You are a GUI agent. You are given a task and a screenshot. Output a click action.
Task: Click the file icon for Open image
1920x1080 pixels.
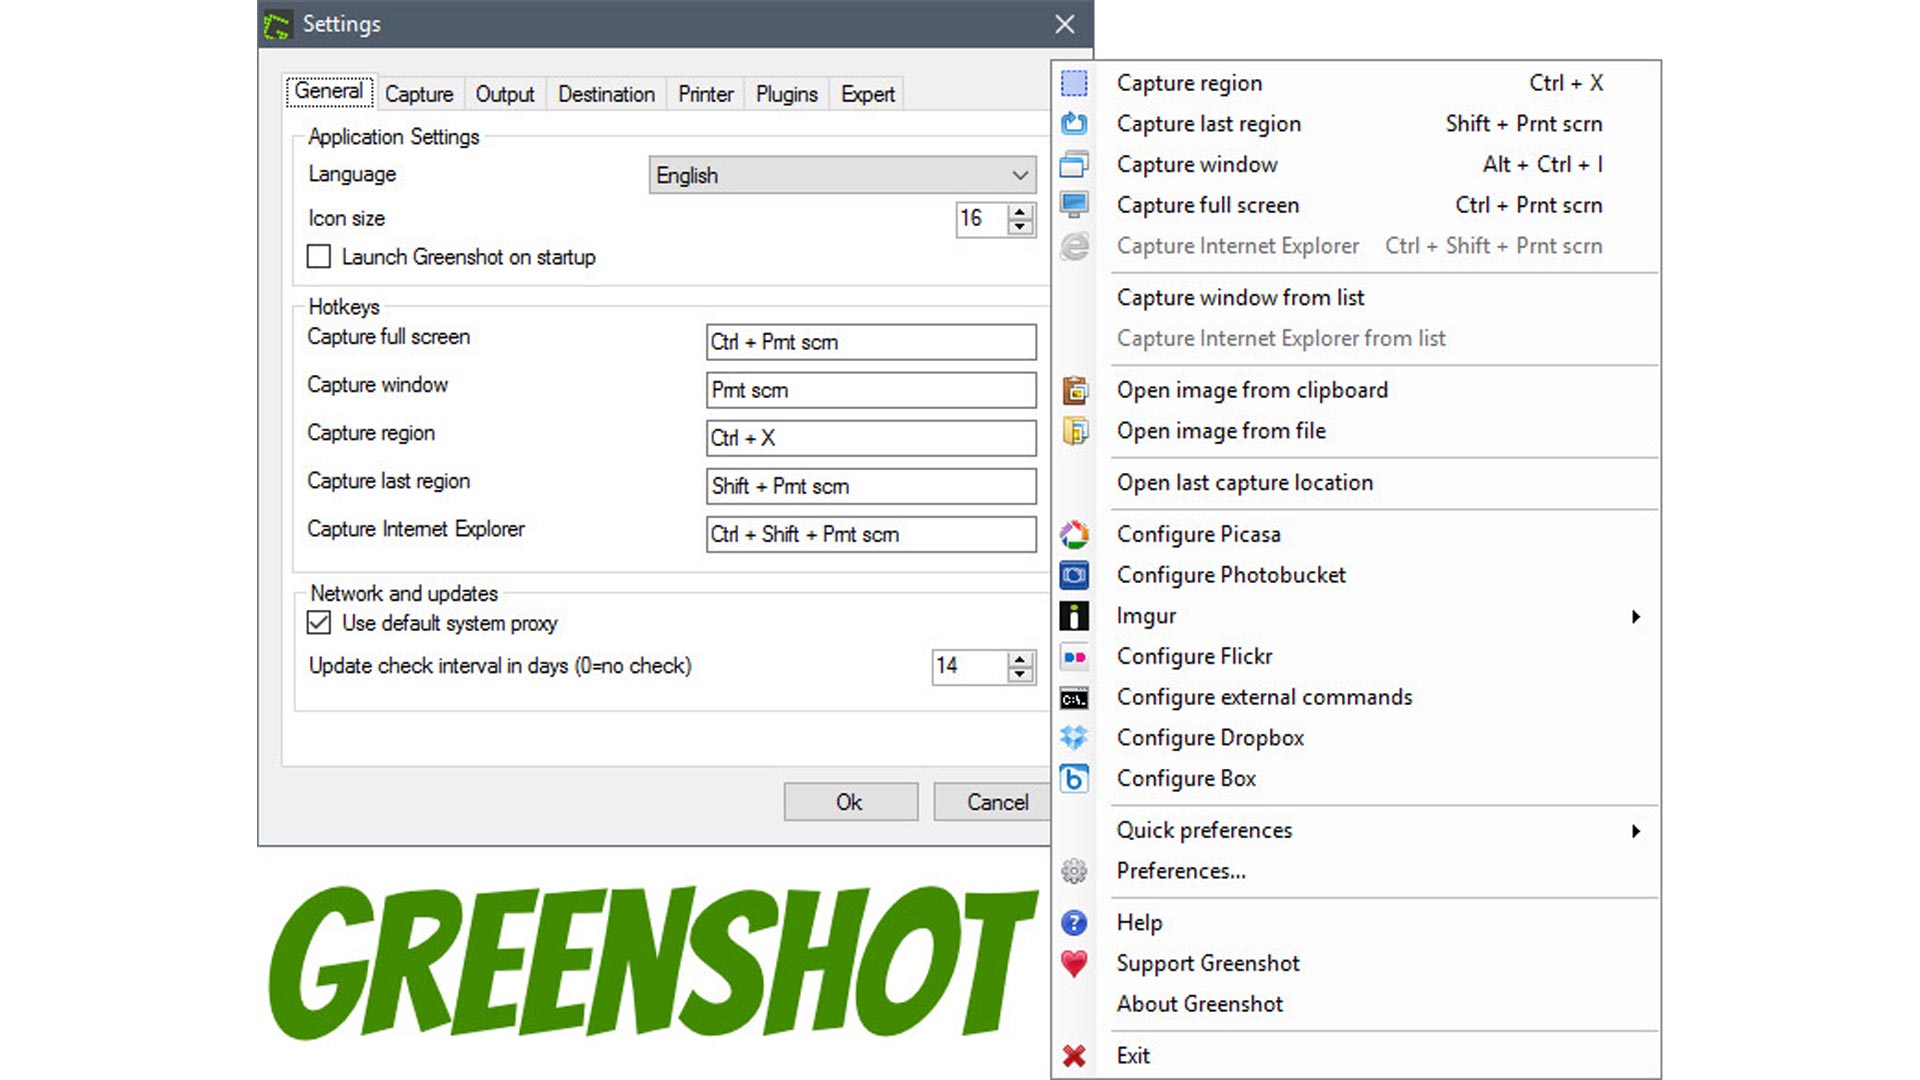click(x=1074, y=431)
